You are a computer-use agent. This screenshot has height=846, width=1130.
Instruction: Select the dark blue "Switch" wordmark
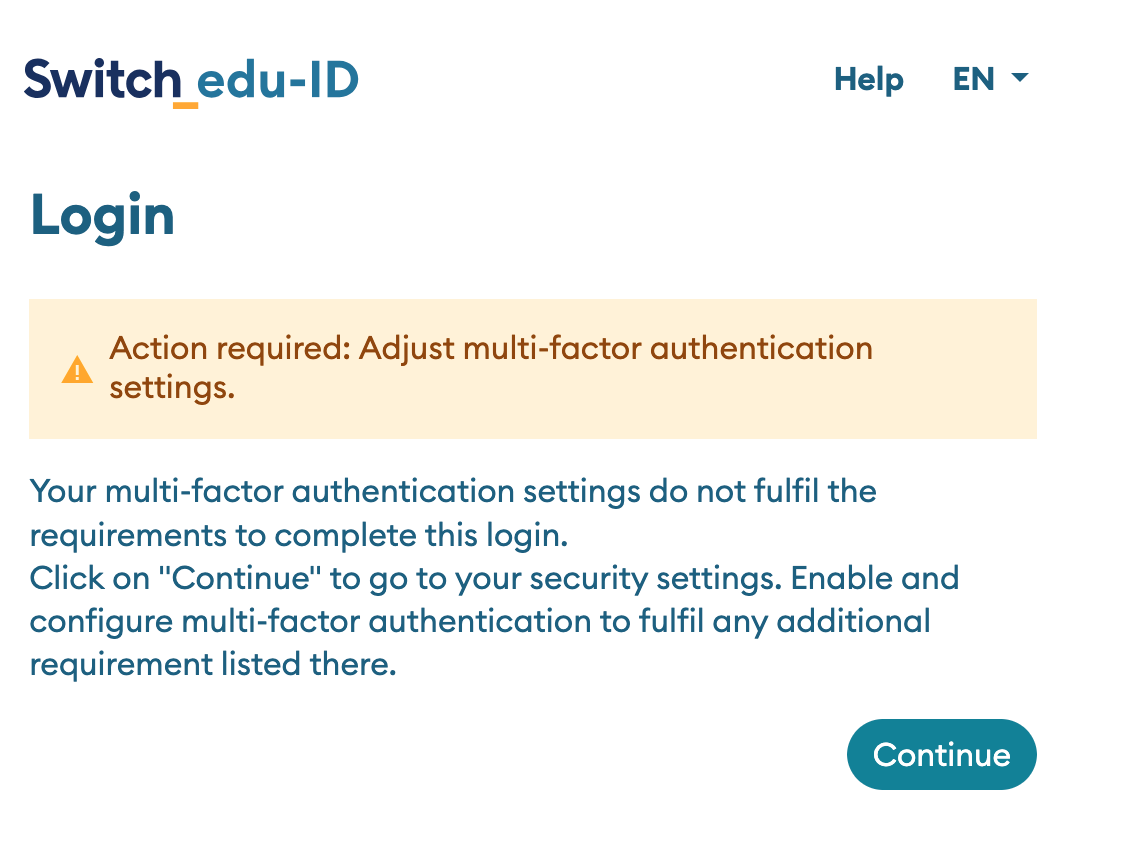click(102, 79)
